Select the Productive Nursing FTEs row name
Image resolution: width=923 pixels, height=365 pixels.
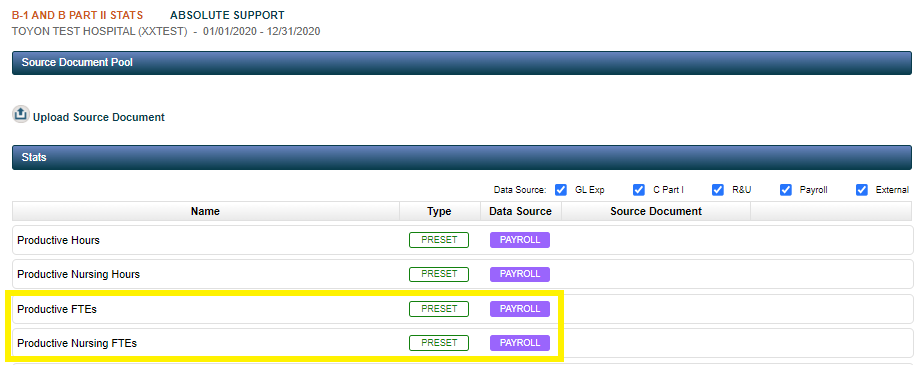[x=77, y=343]
